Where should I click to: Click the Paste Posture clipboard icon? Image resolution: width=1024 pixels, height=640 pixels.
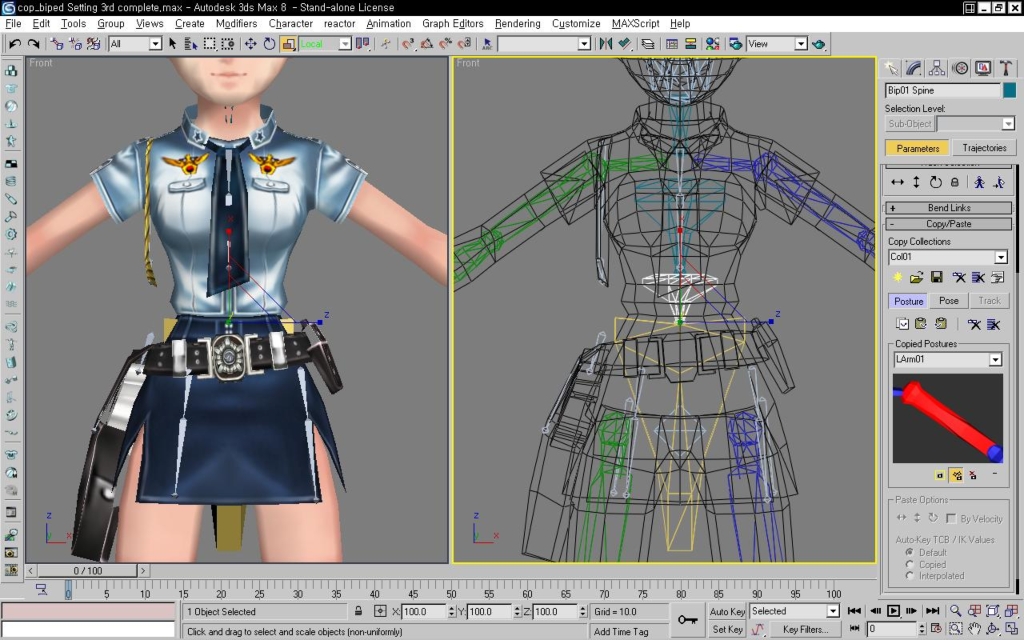coord(921,324)
